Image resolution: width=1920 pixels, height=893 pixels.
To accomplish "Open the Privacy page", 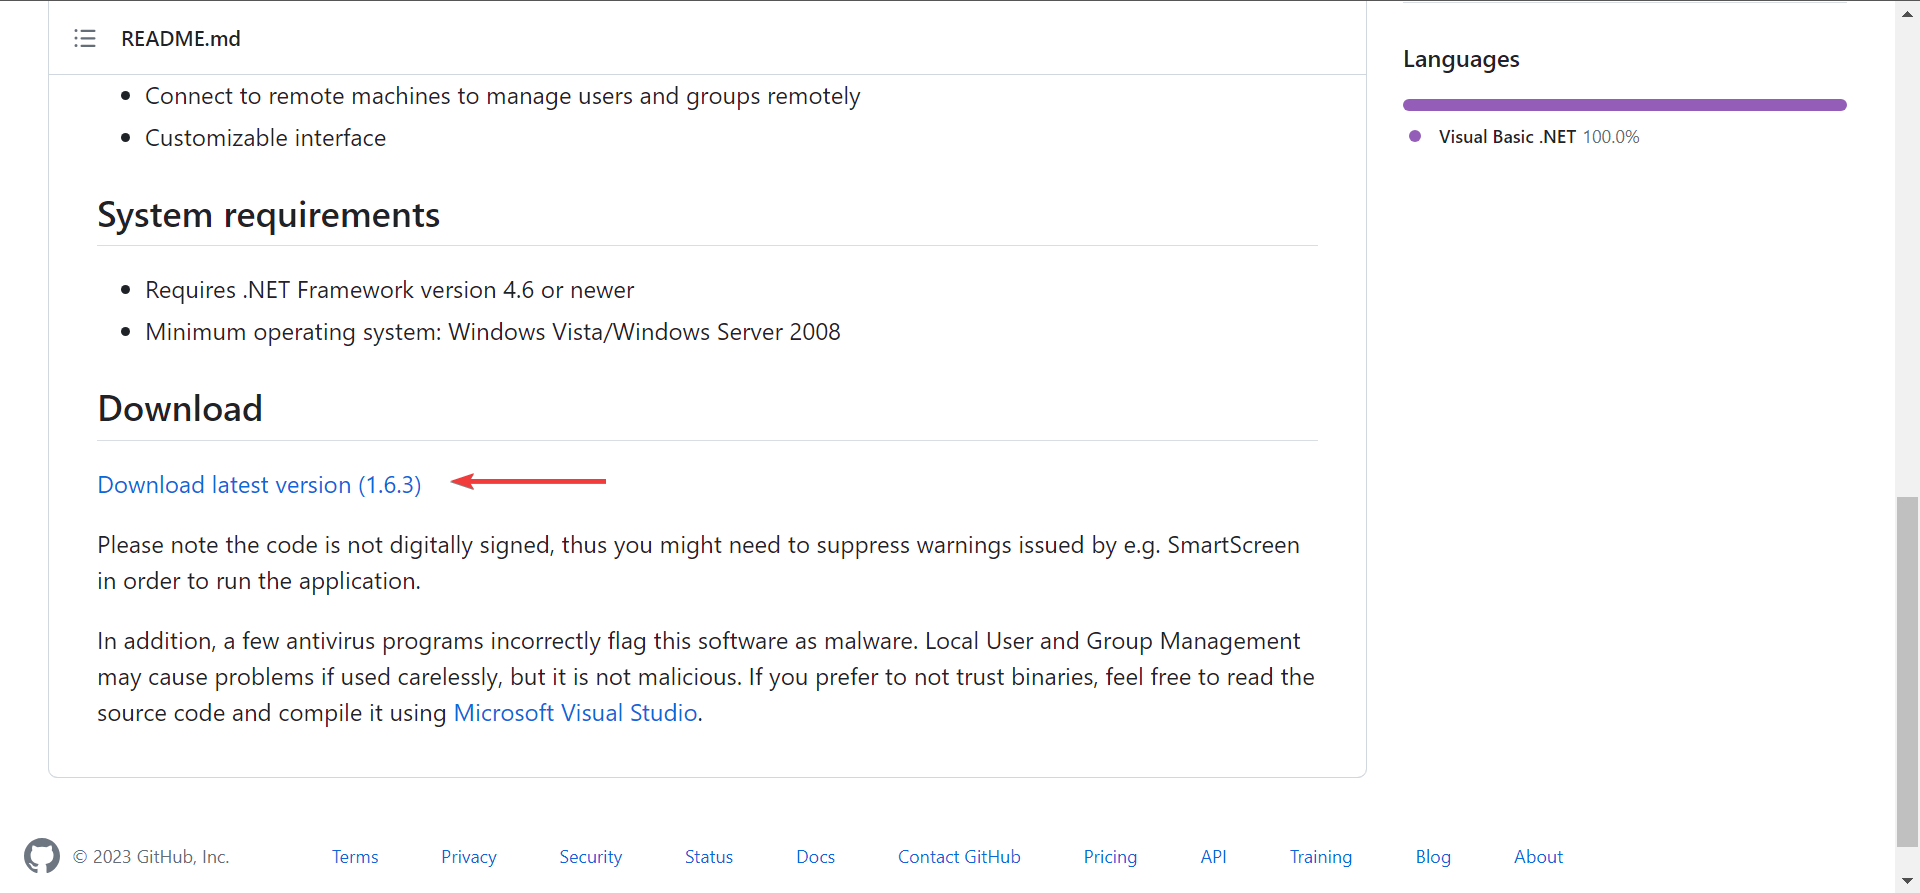I will pos(468,856).
